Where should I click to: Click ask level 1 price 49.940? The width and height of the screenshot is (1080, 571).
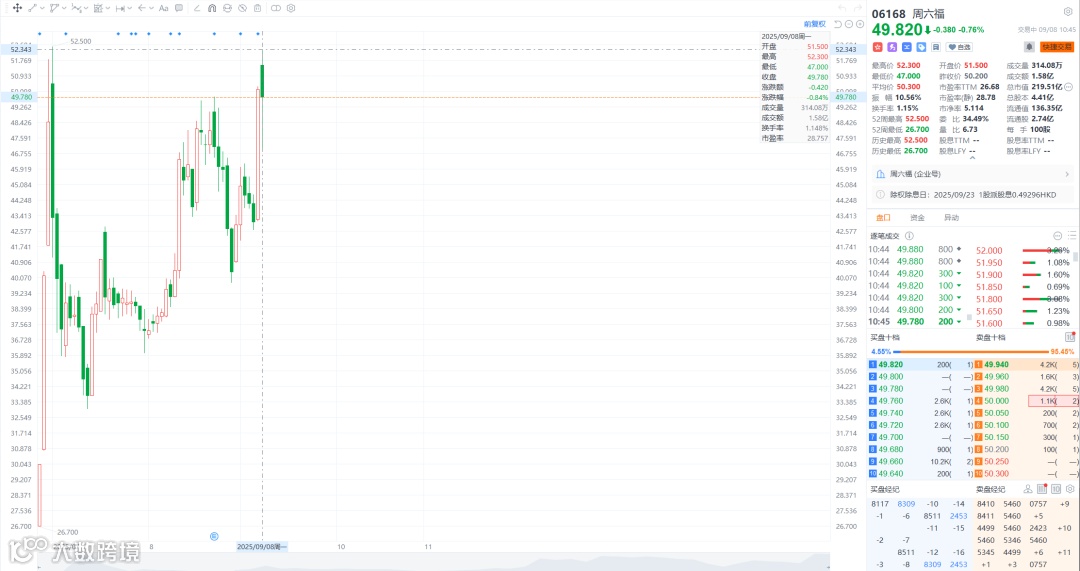(997, 364)
